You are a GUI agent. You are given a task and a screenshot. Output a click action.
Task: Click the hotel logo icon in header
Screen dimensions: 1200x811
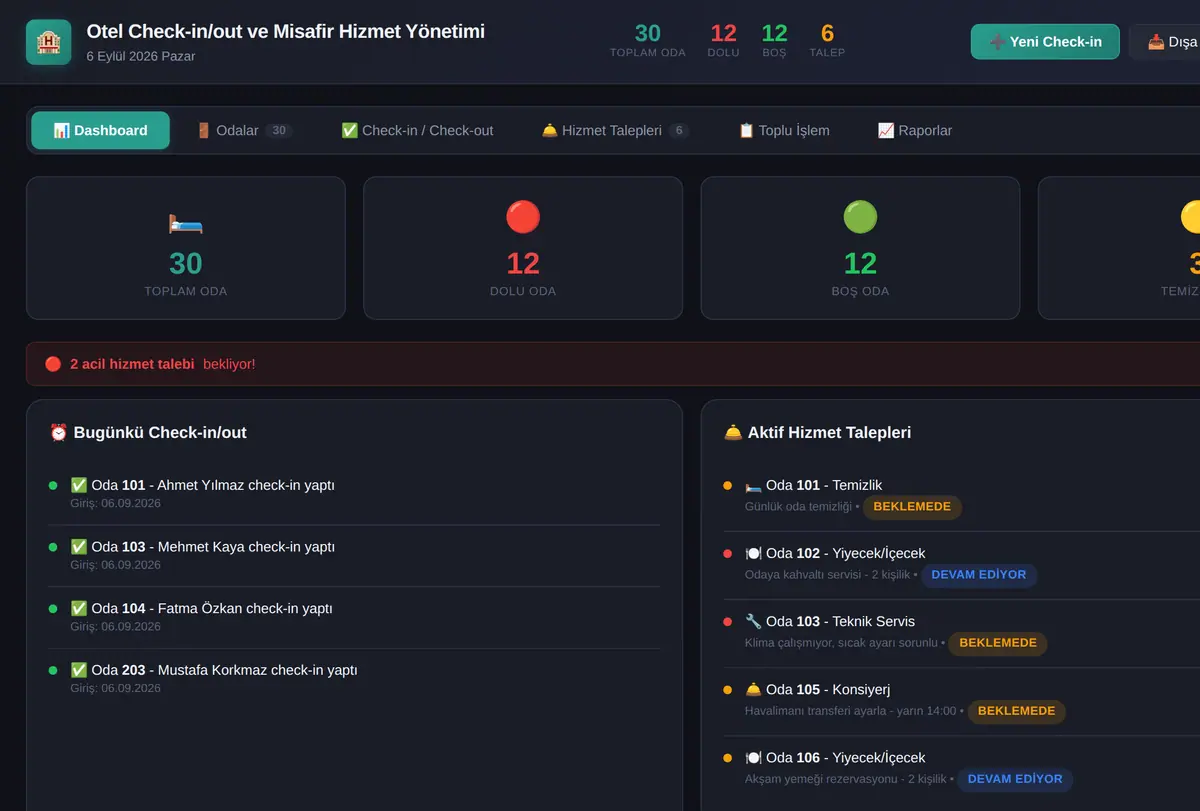[x=49, y=42]
